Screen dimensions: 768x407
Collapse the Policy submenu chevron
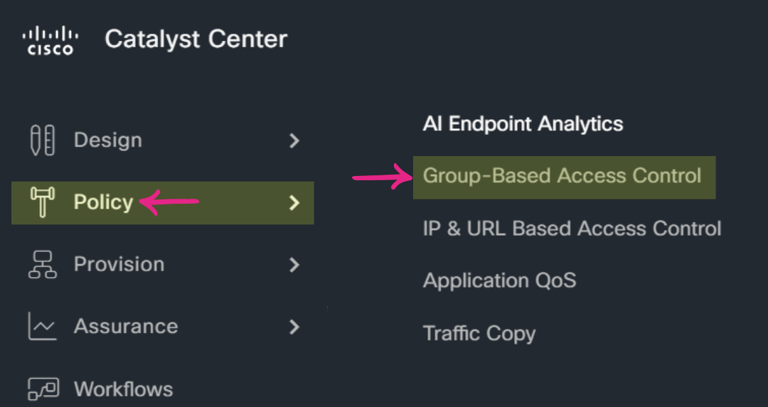[x=294, y=203]
